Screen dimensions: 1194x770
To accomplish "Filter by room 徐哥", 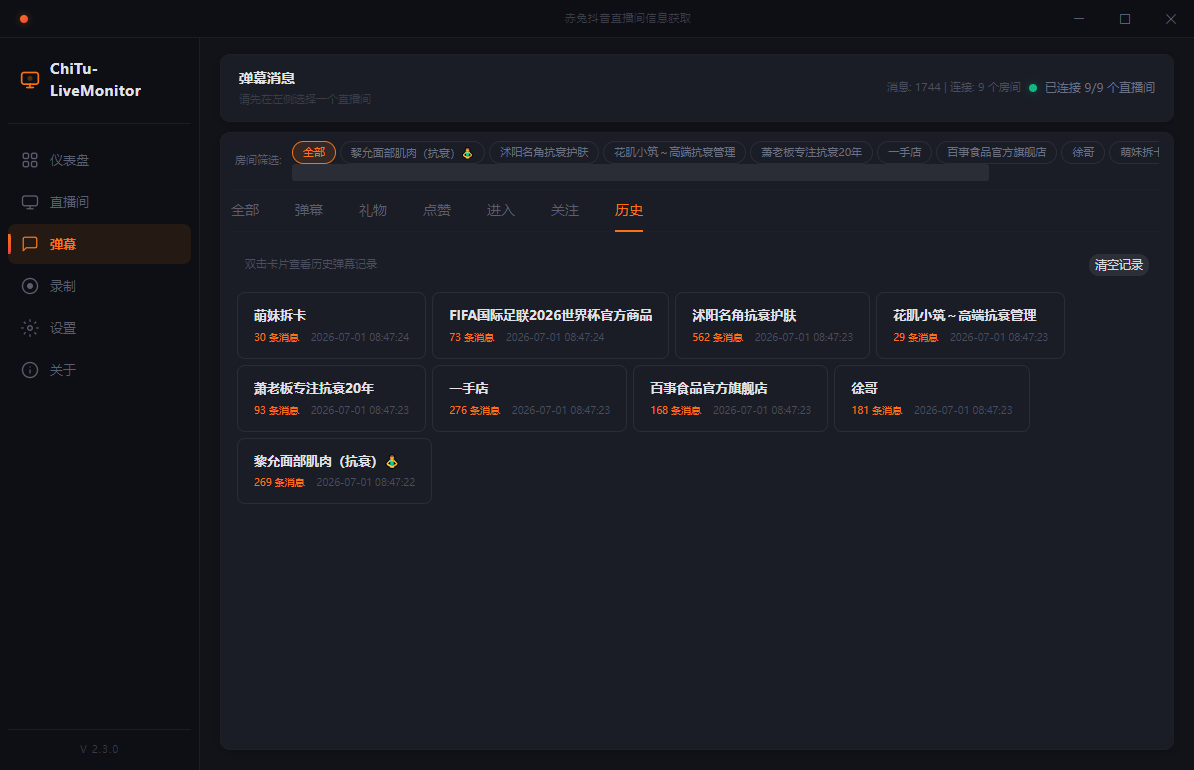I will click(x=1083, y=152).
